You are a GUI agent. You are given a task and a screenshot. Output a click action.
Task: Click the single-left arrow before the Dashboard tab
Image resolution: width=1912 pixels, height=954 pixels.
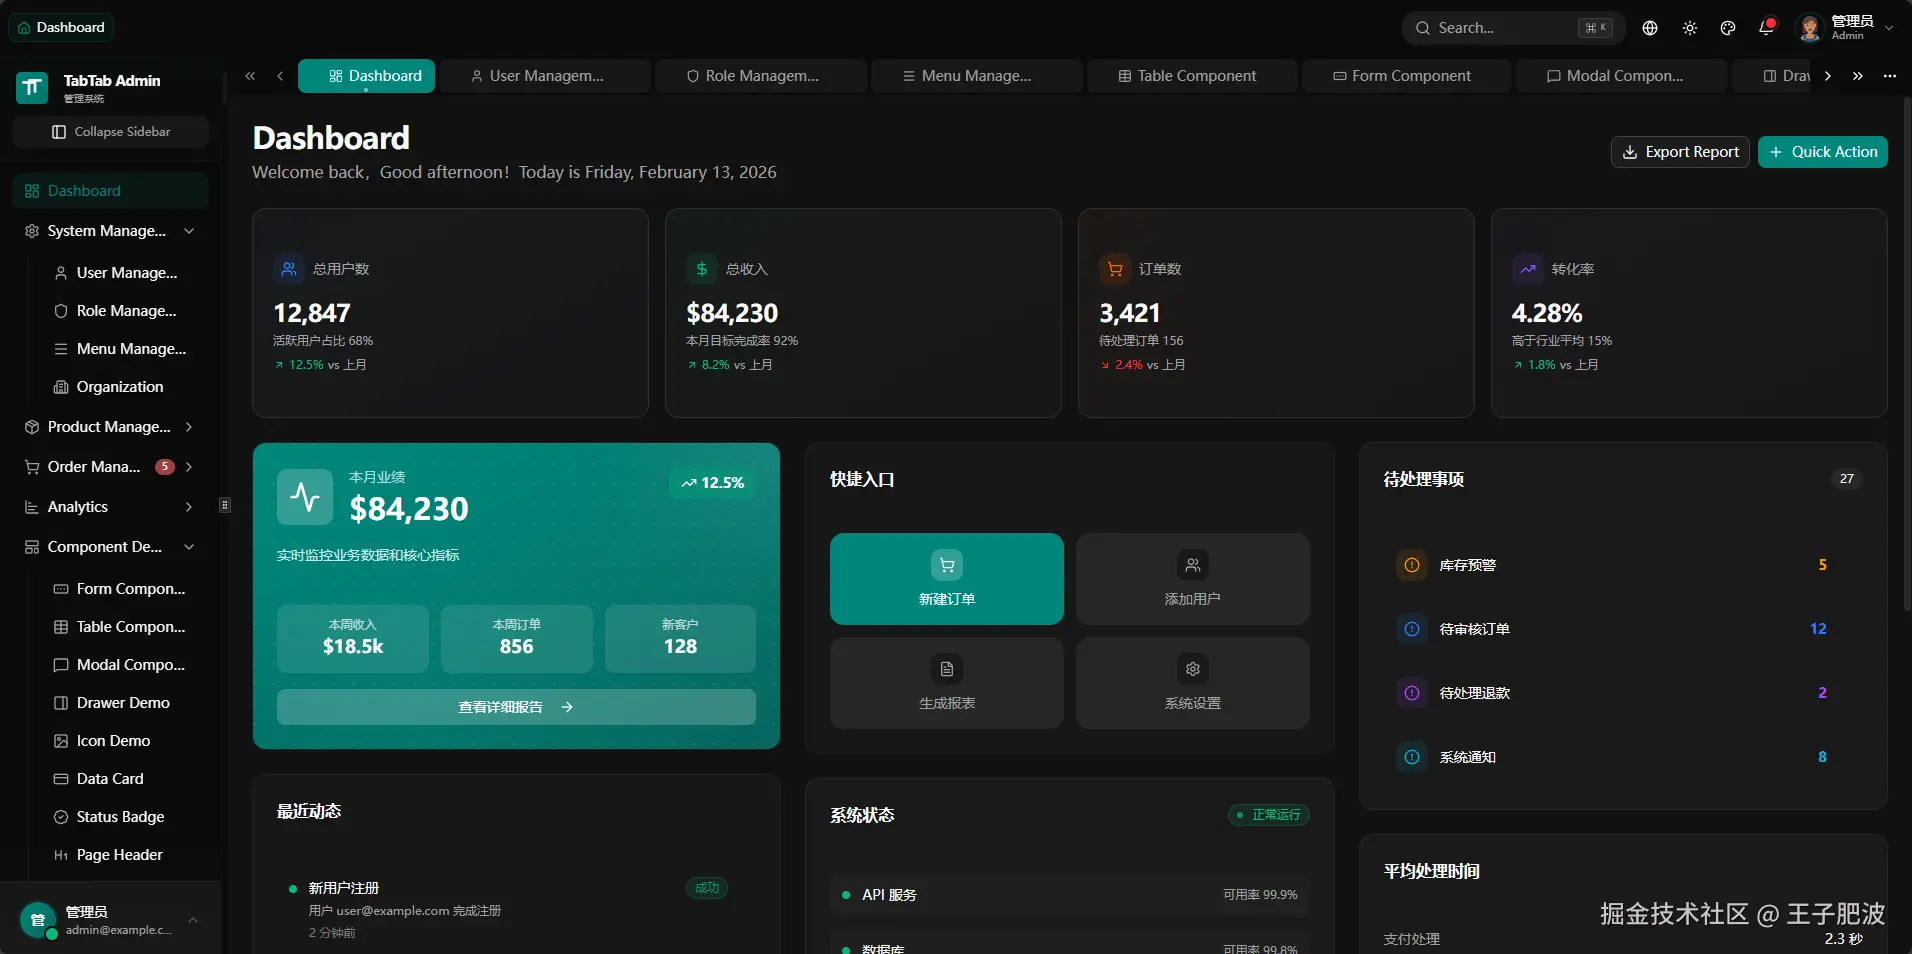tap(280, 76)
